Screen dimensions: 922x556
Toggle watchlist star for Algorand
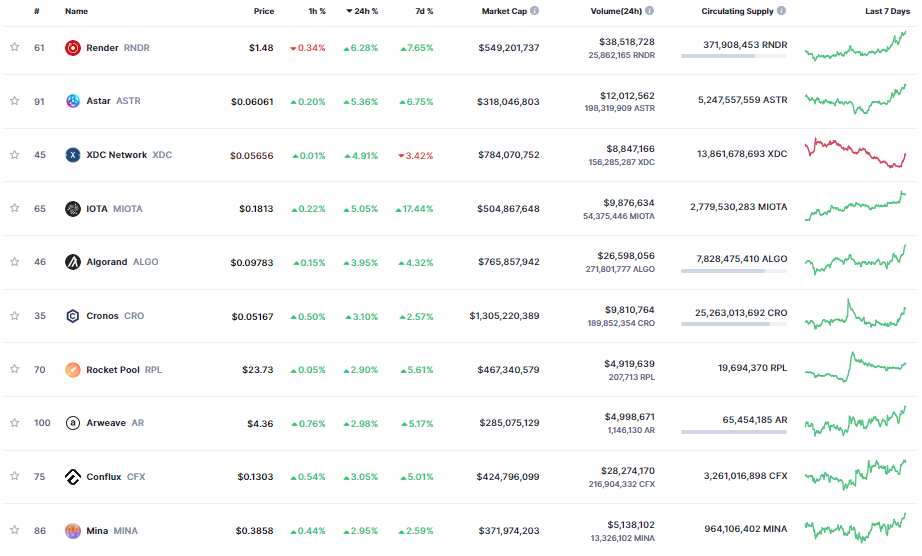pos(15,262)
